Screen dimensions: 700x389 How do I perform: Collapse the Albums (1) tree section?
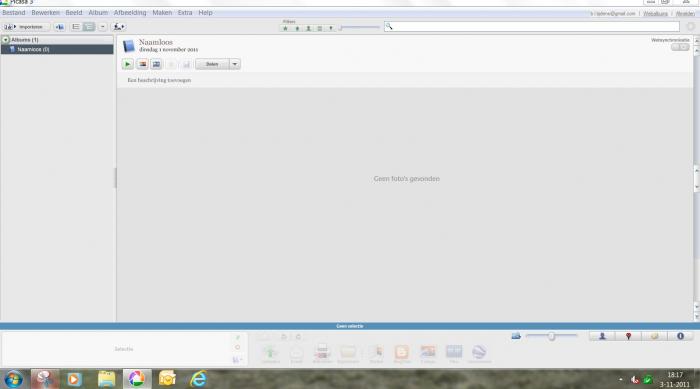coord(6,40)
